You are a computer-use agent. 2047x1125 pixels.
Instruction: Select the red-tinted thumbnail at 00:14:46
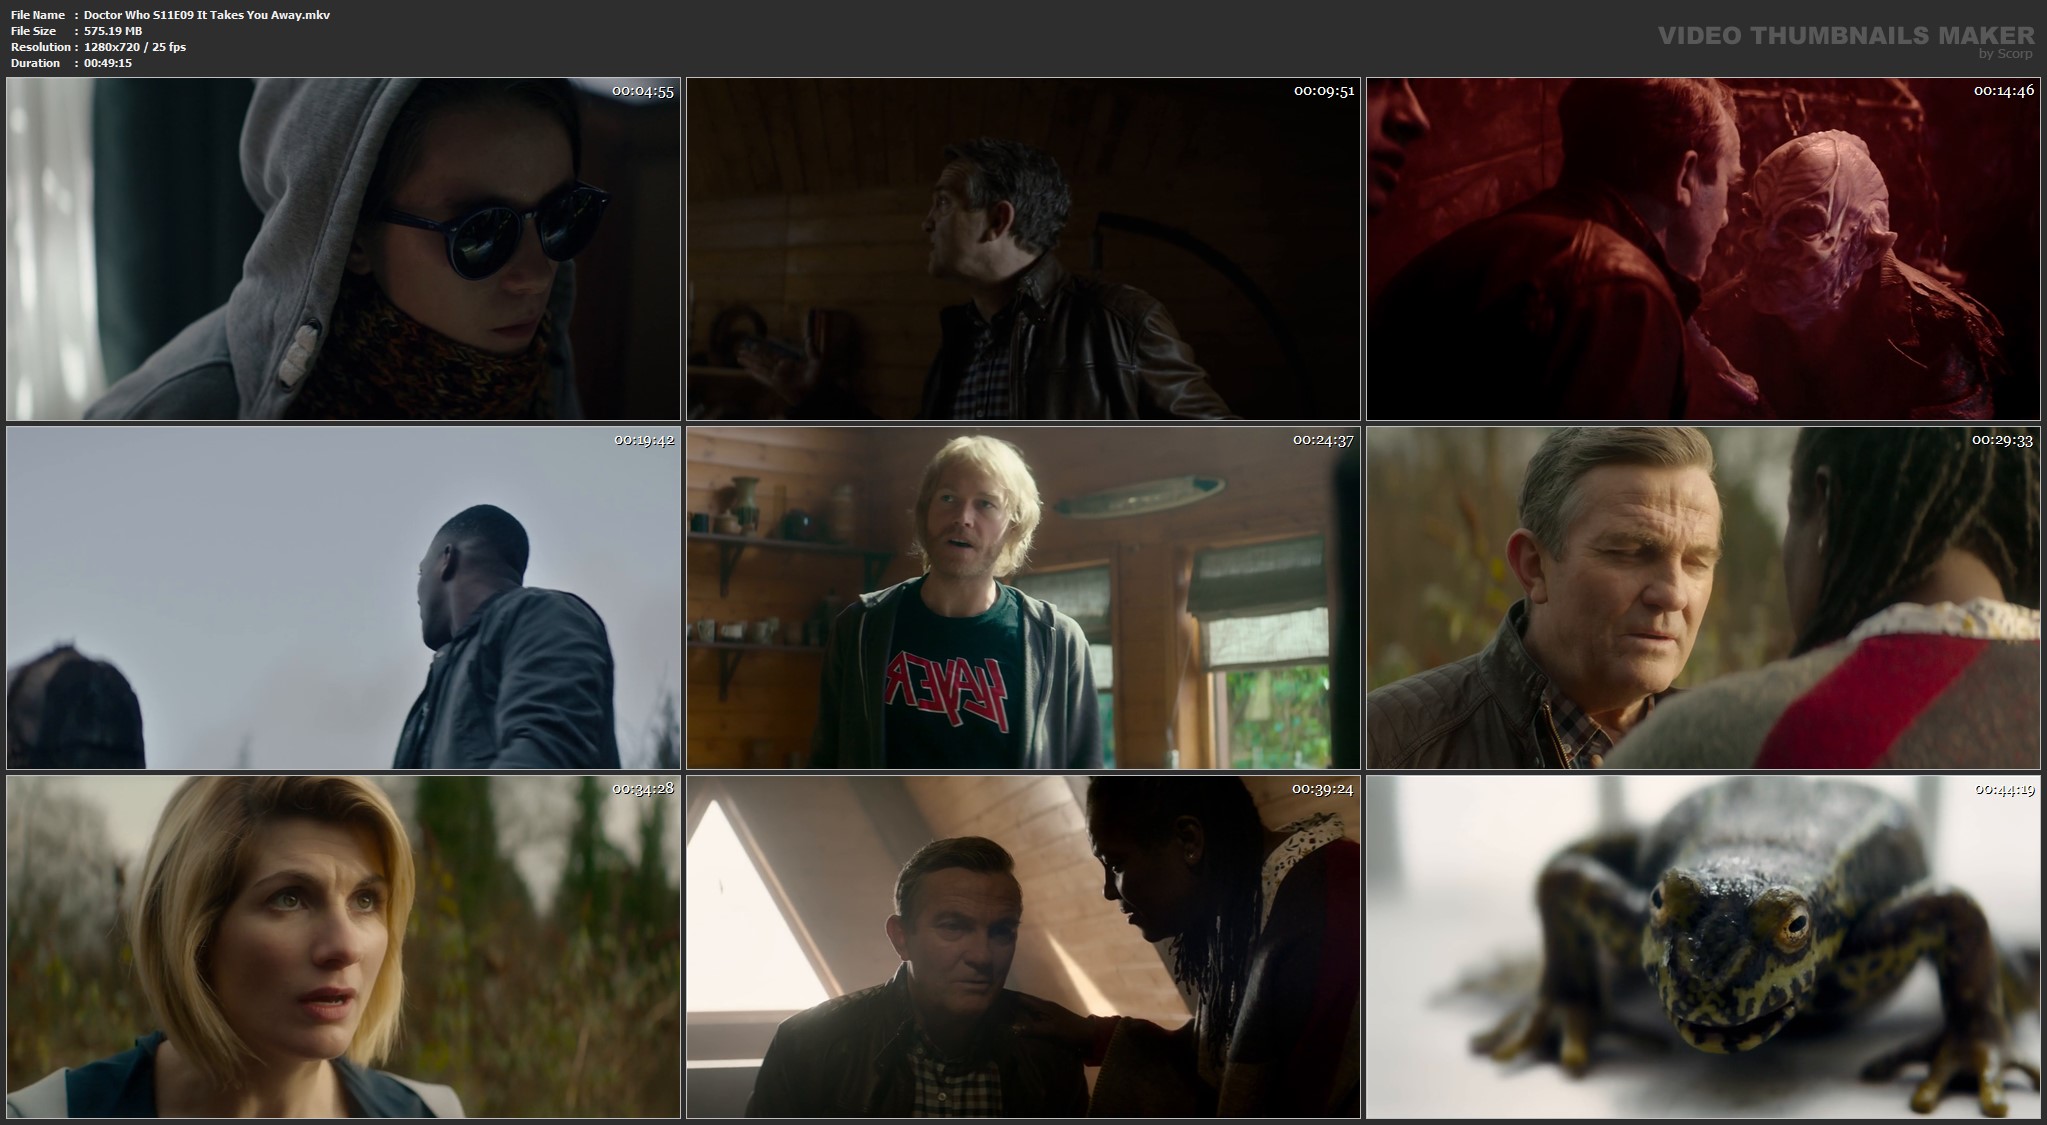[1703, 249]
